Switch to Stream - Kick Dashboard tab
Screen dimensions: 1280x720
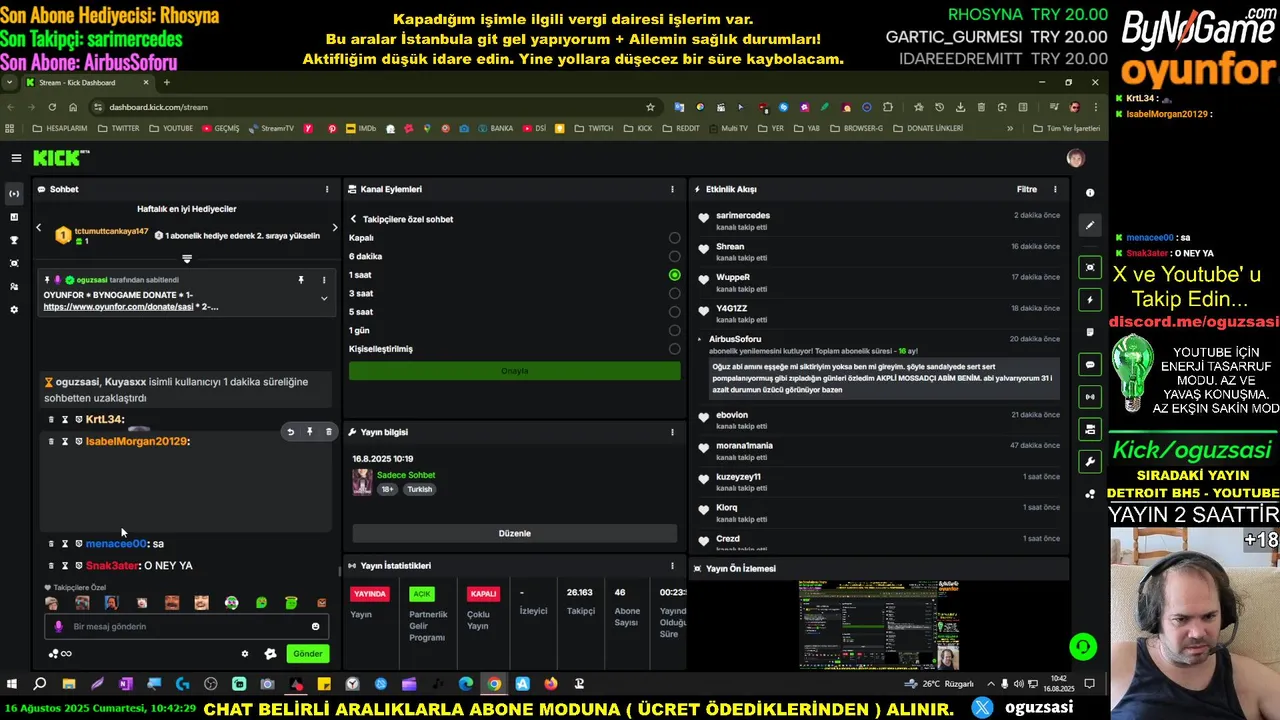(85, 82)
